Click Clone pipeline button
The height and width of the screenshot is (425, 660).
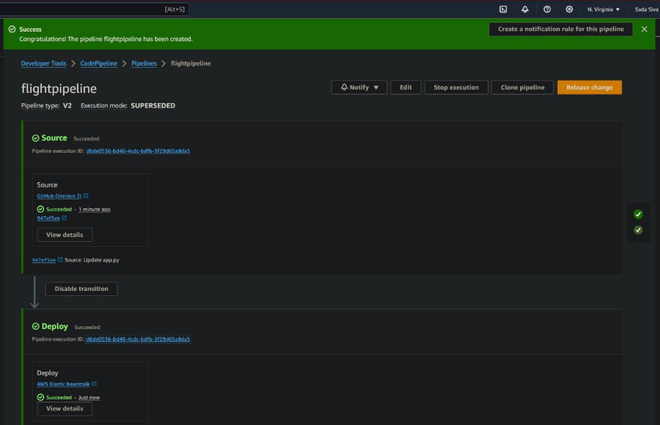(x=522, y=87)
